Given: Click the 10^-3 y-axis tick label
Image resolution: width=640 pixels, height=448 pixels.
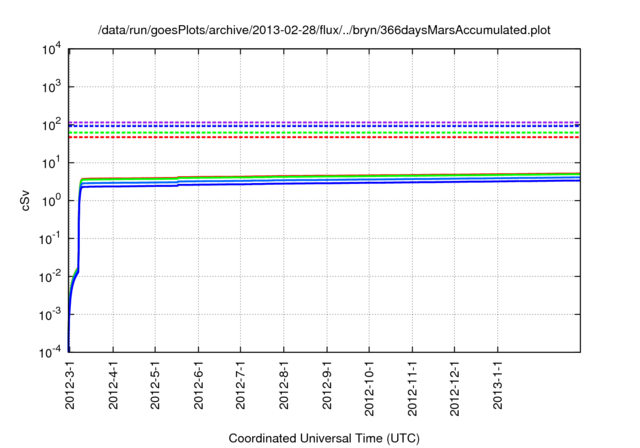Looking at the screenshot, I should pos(50,315).
